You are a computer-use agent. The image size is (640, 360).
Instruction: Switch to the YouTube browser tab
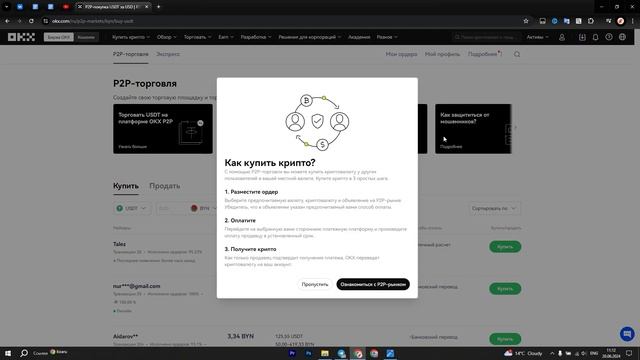pos(66,7)
